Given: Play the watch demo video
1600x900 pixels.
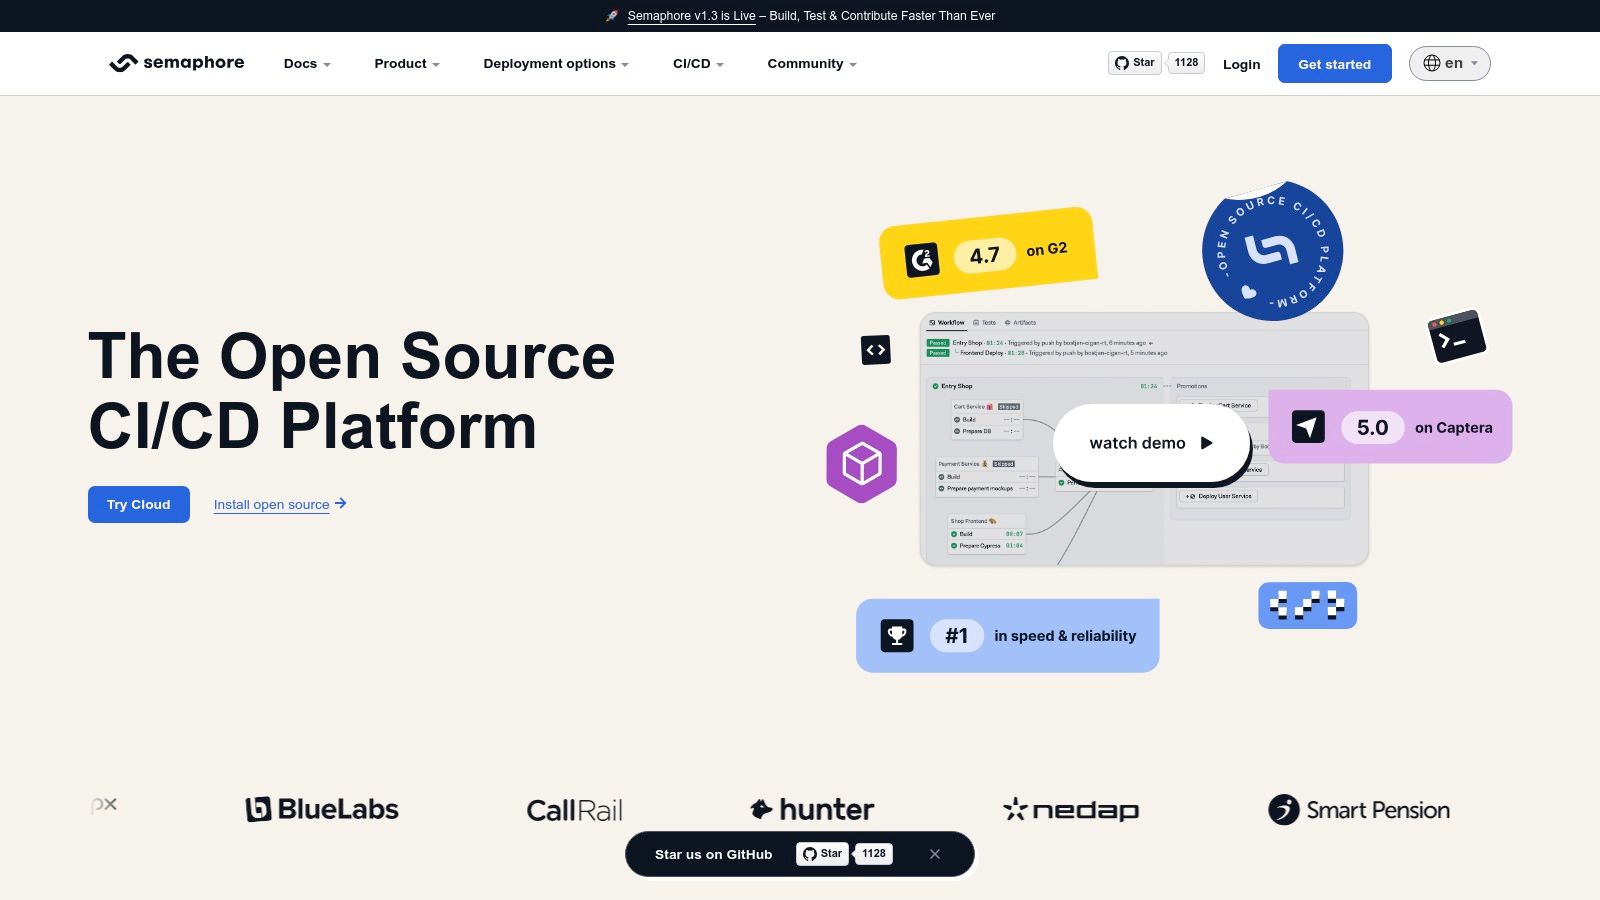Looking at the screenshot, I should (x=1151, y=443).
